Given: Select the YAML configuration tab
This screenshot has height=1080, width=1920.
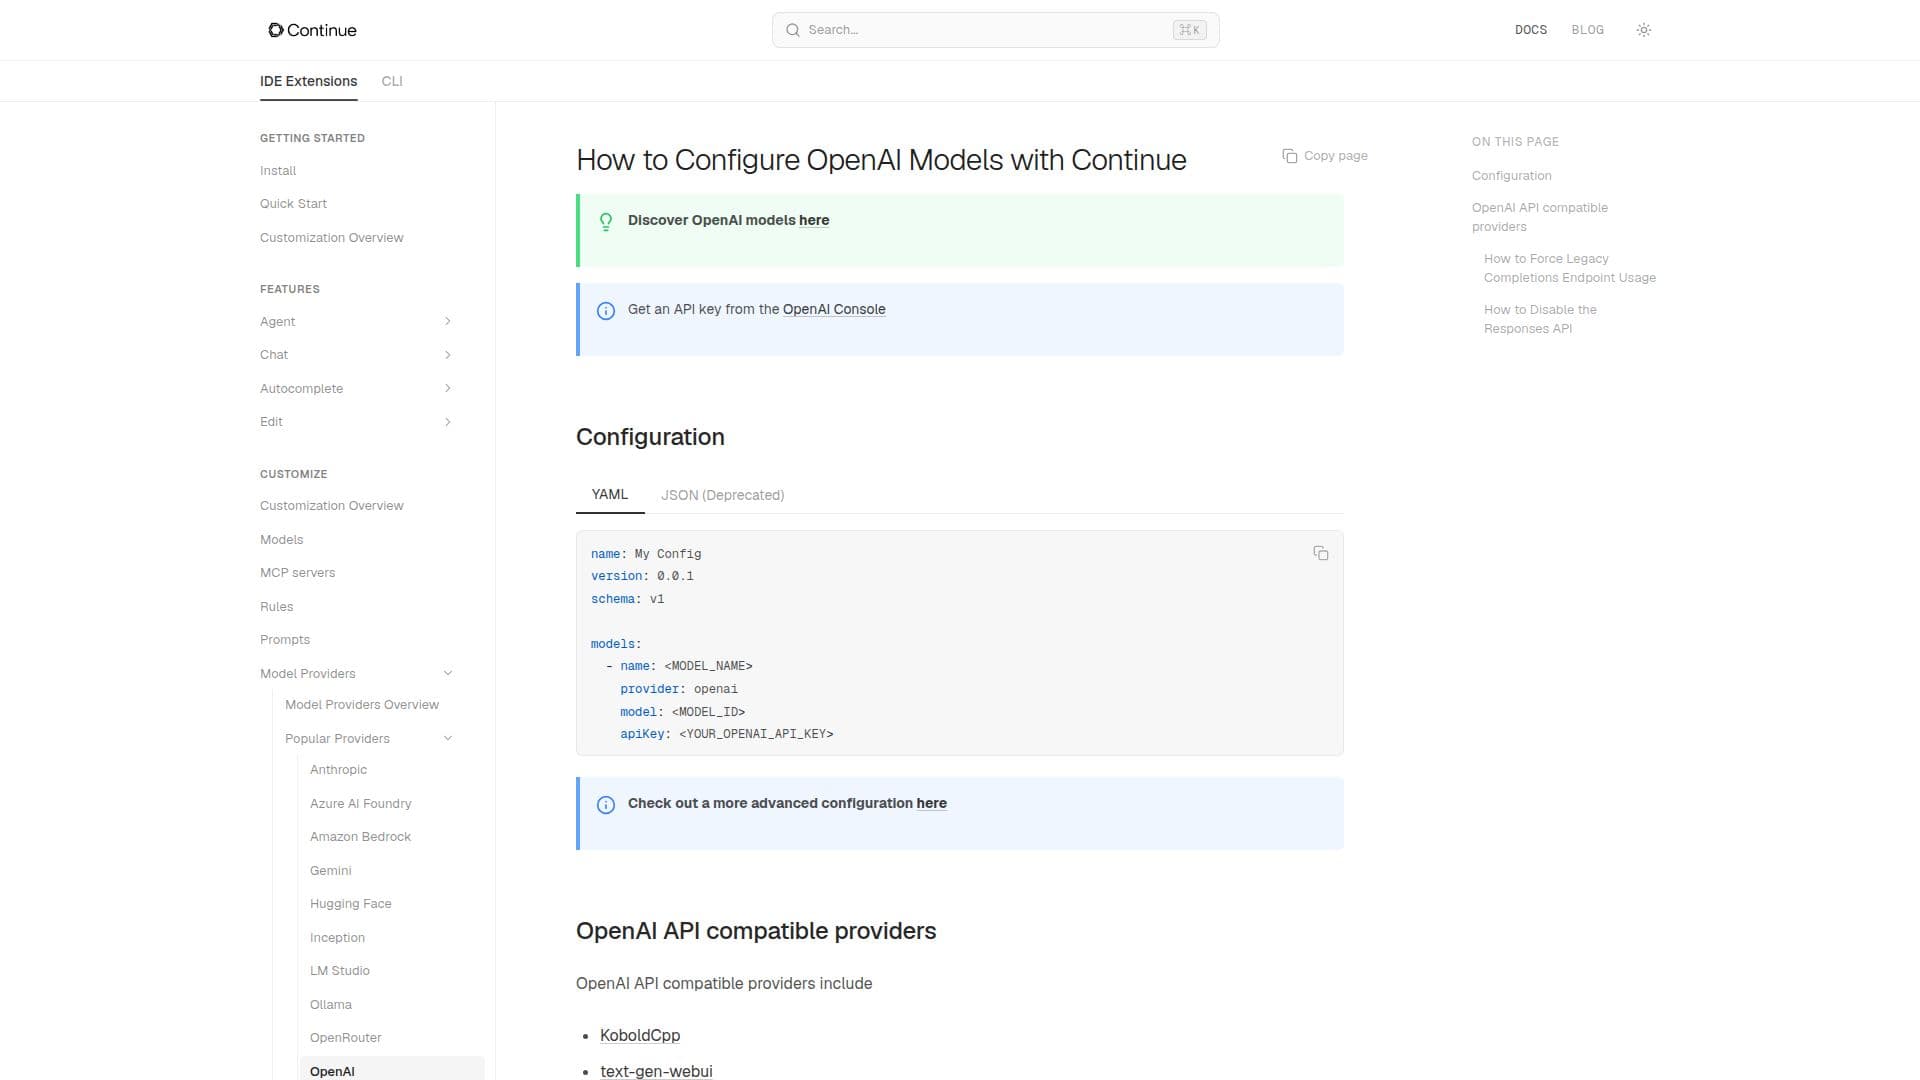Looking at the screenshot, I should coord(609,494).
